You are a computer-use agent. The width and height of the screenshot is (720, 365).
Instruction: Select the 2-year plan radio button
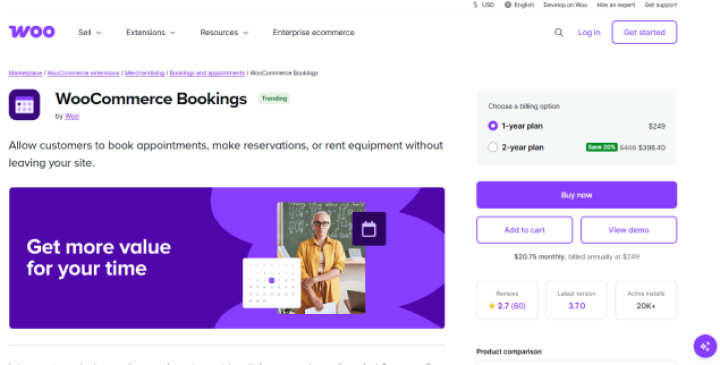pos(493,147)
